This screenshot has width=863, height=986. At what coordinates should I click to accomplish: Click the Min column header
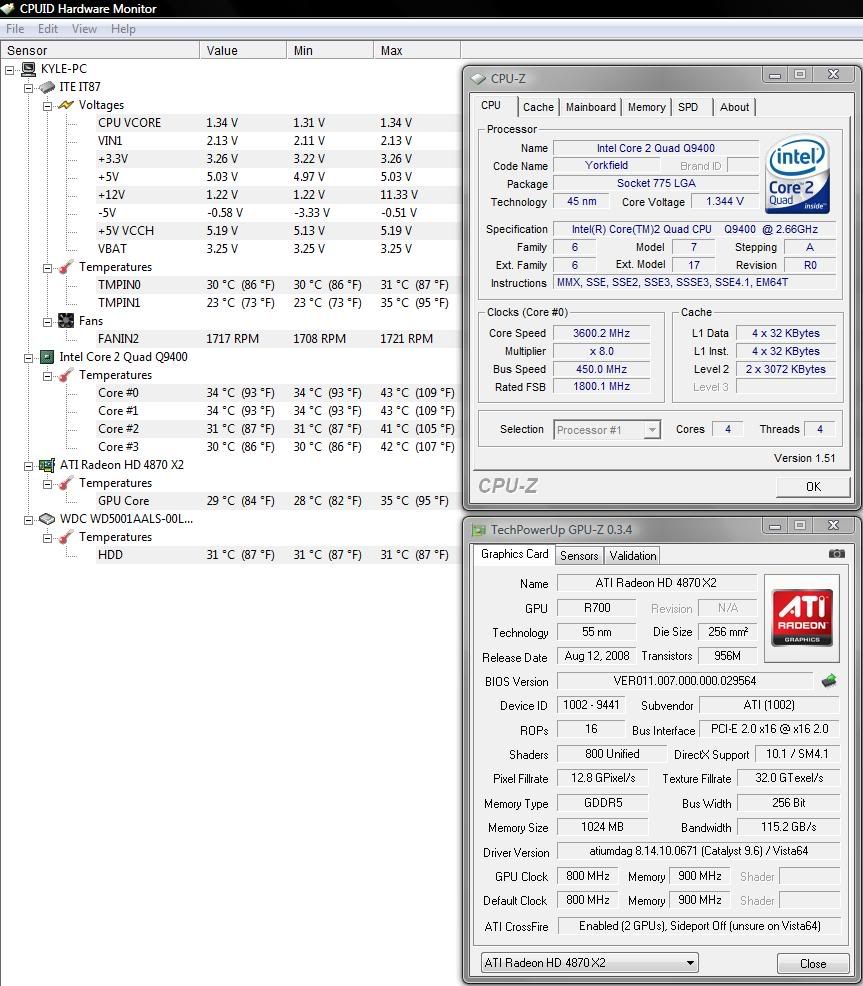pos(330,50)
